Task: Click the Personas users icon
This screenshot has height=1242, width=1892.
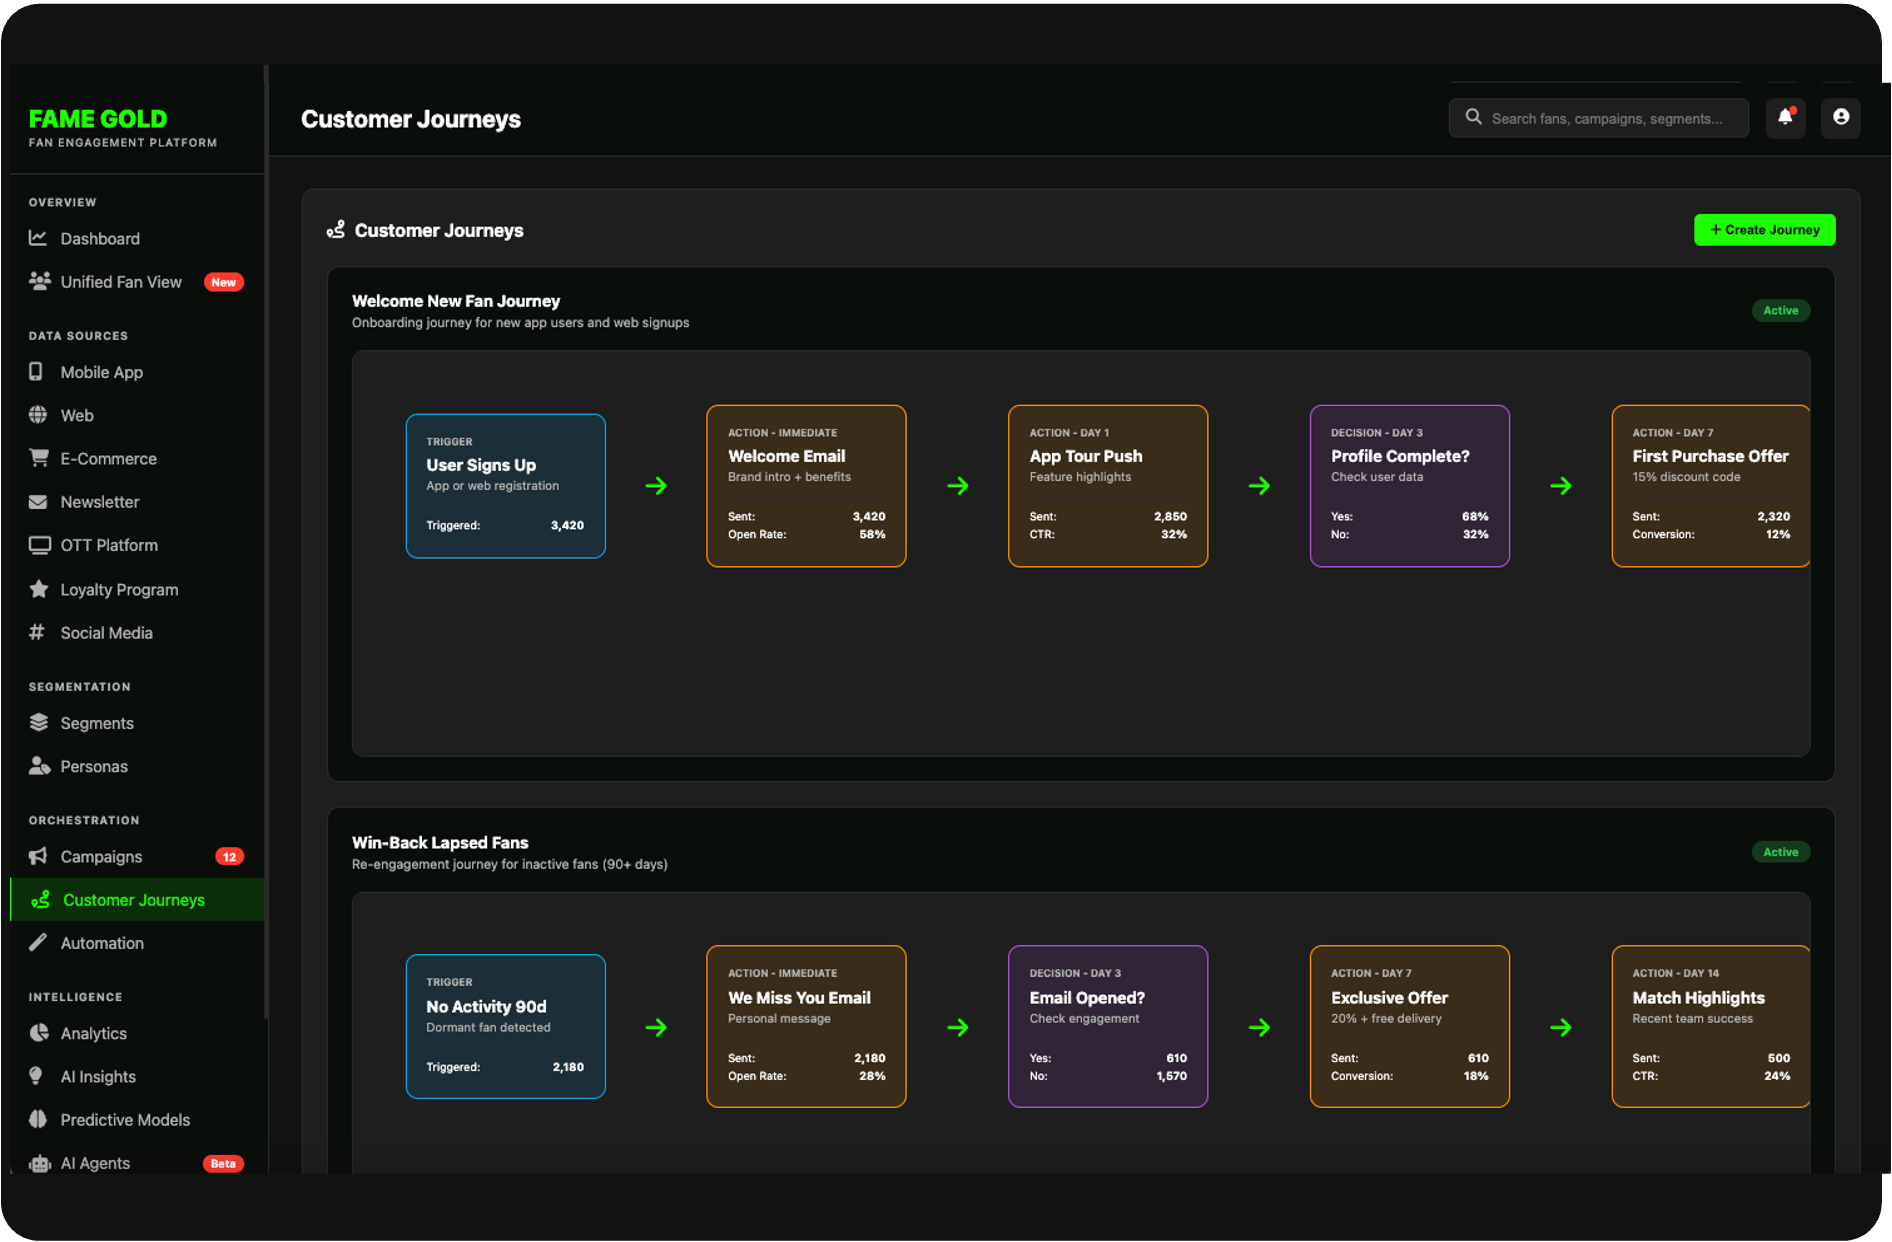Action: [x=39, y=766]
